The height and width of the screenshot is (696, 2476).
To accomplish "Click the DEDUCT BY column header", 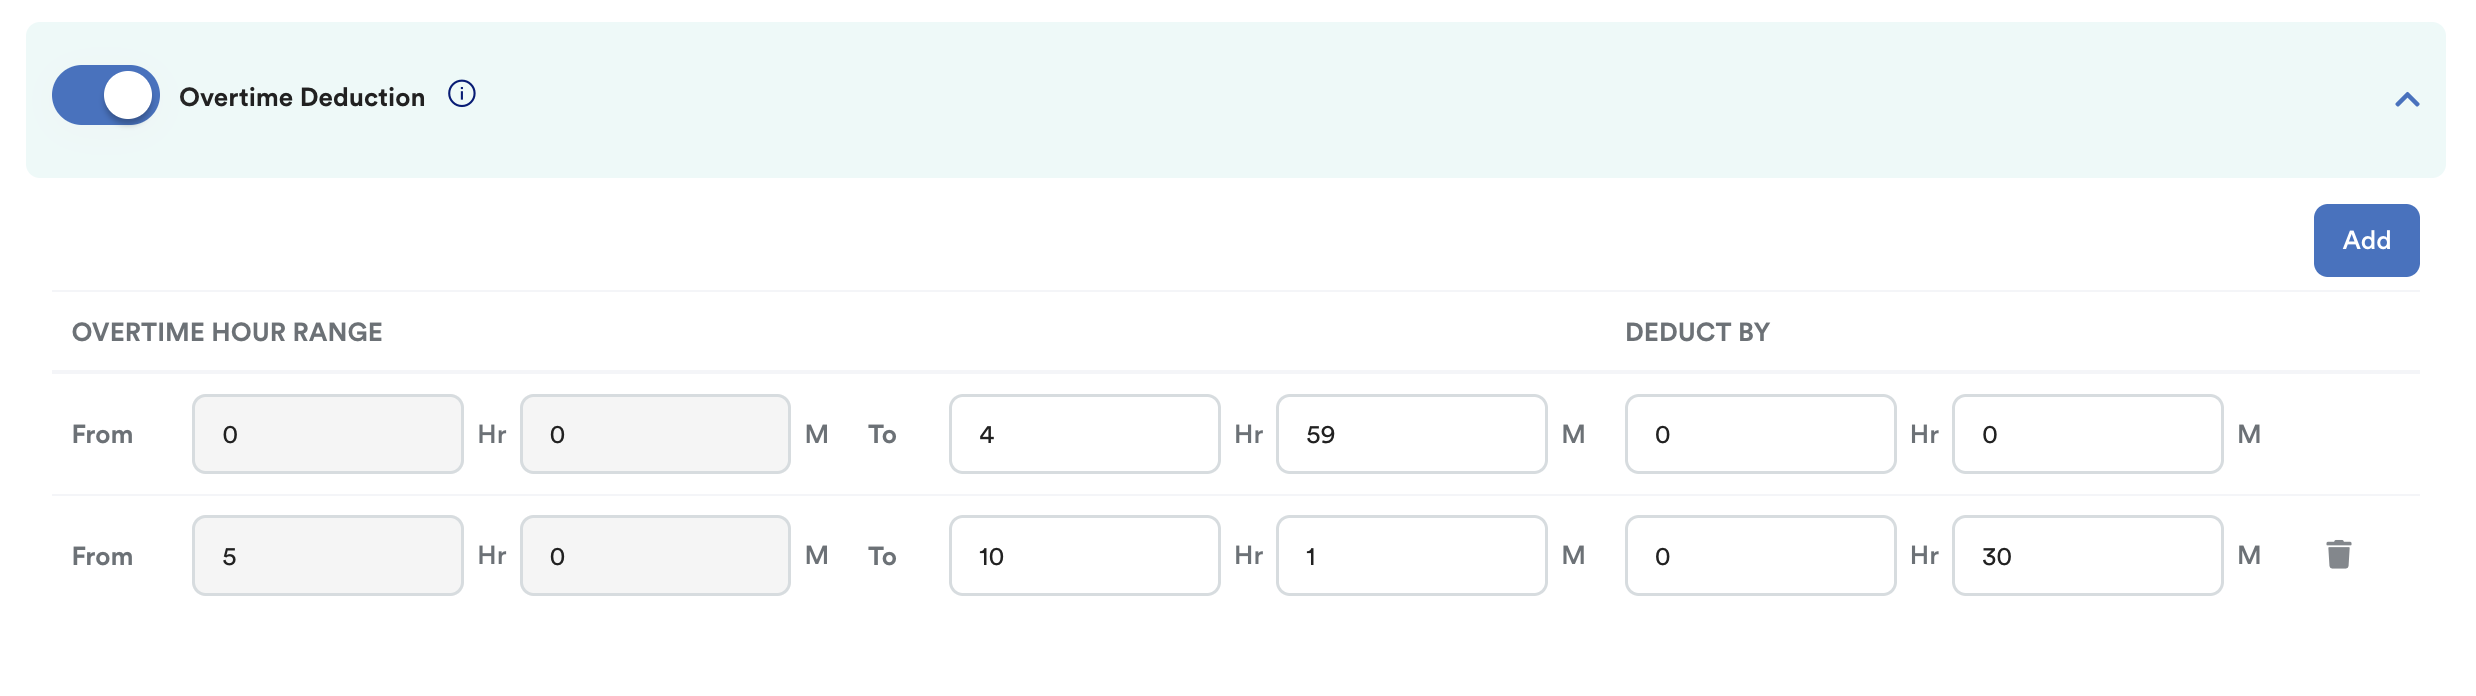I will tap(1697, 332).
